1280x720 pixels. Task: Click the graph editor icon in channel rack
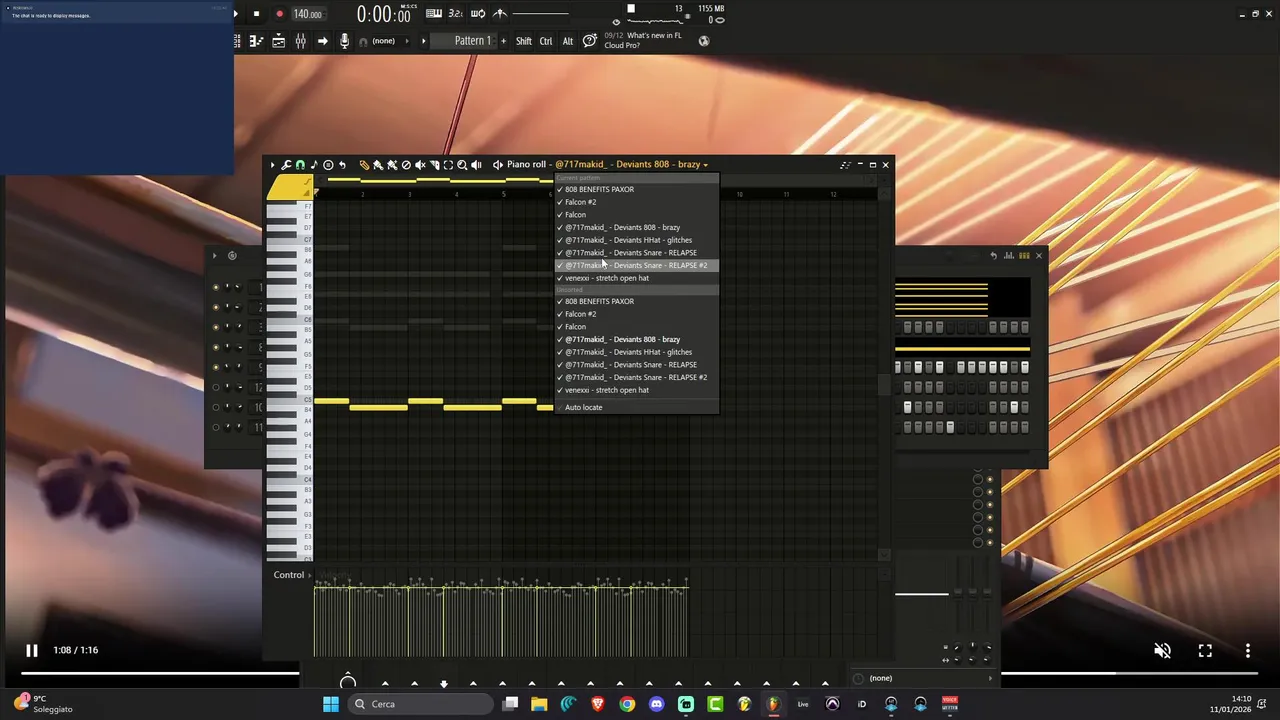click(x=1009, y=256)
